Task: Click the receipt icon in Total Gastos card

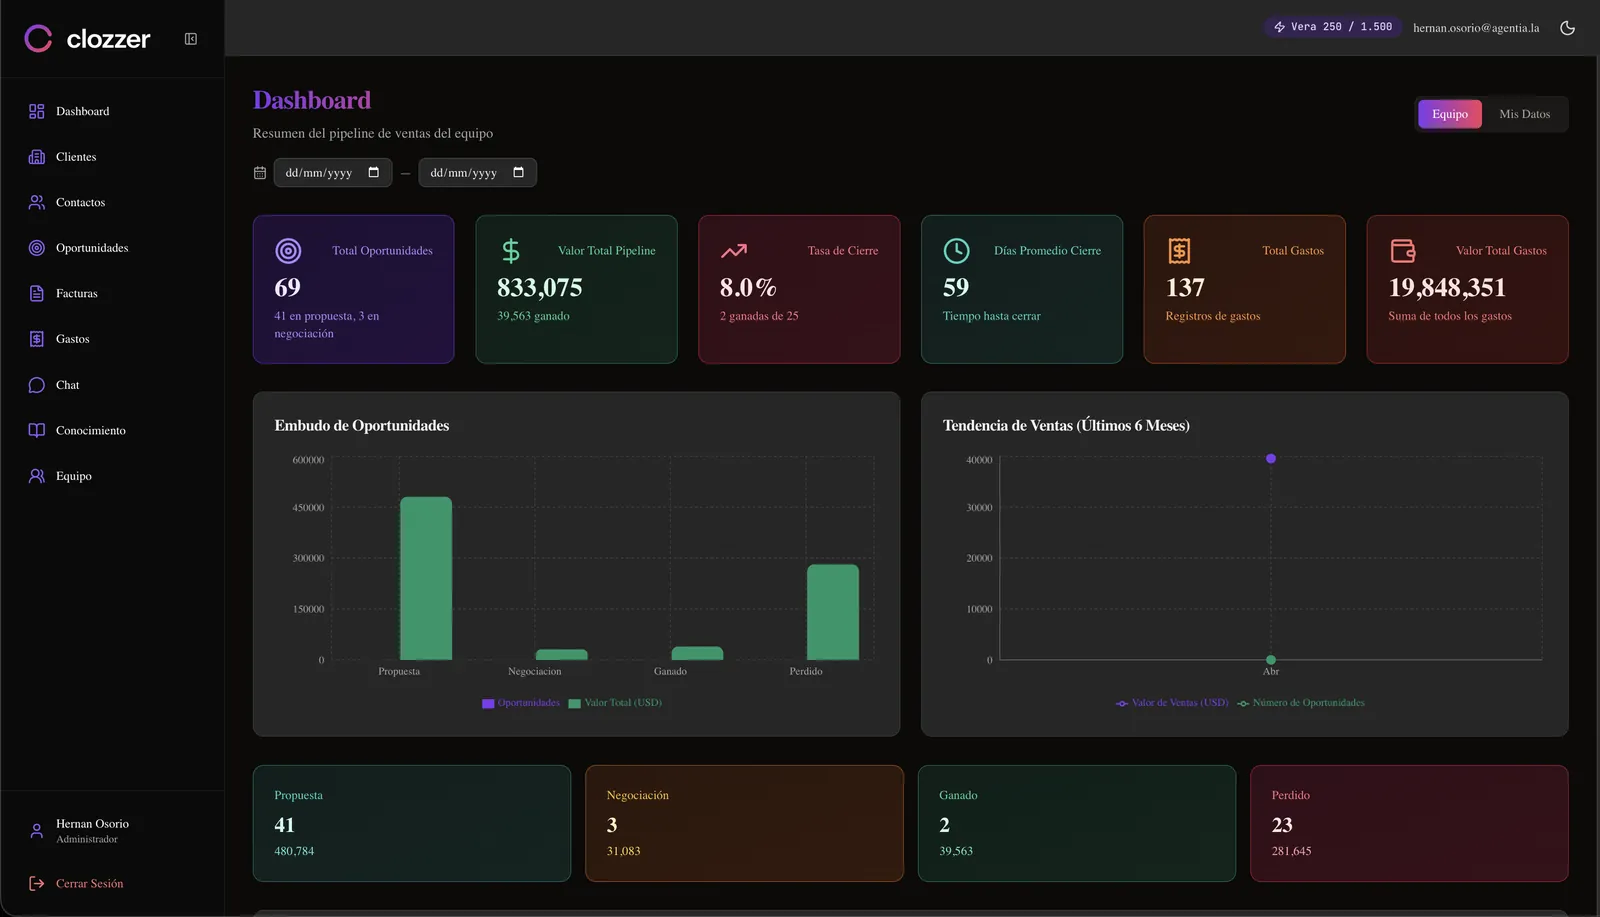Action: (1179, 251)
